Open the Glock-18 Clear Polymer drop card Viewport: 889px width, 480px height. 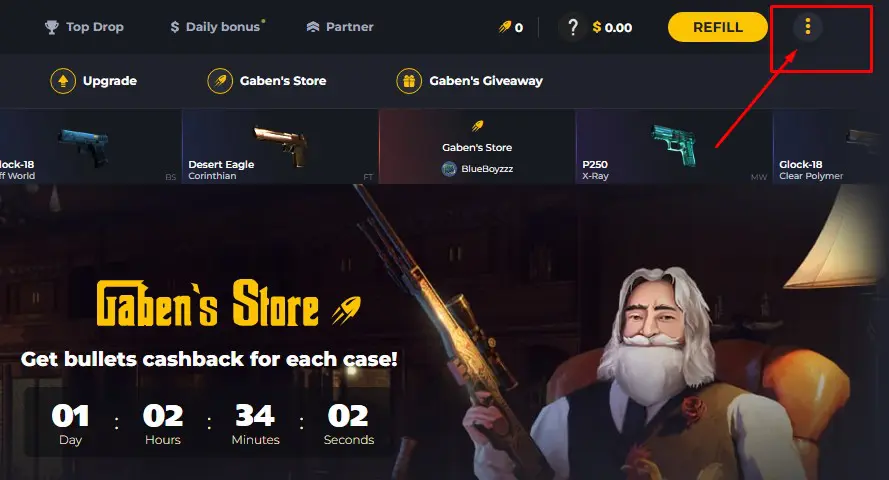(x=831, y=147)
